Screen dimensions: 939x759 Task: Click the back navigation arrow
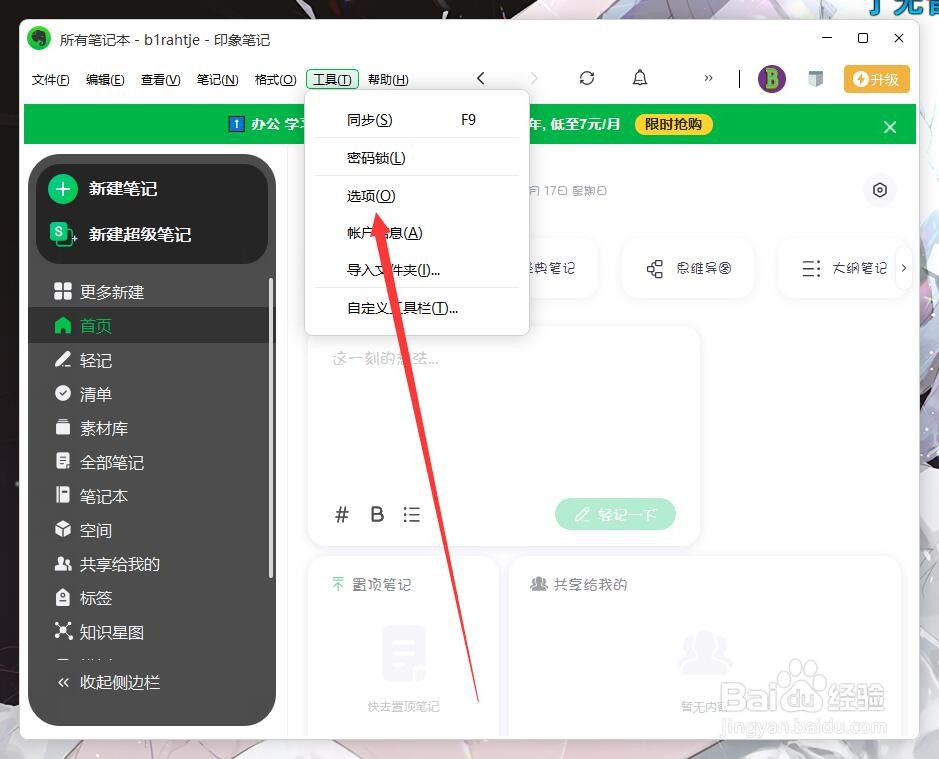pos(480,78)
